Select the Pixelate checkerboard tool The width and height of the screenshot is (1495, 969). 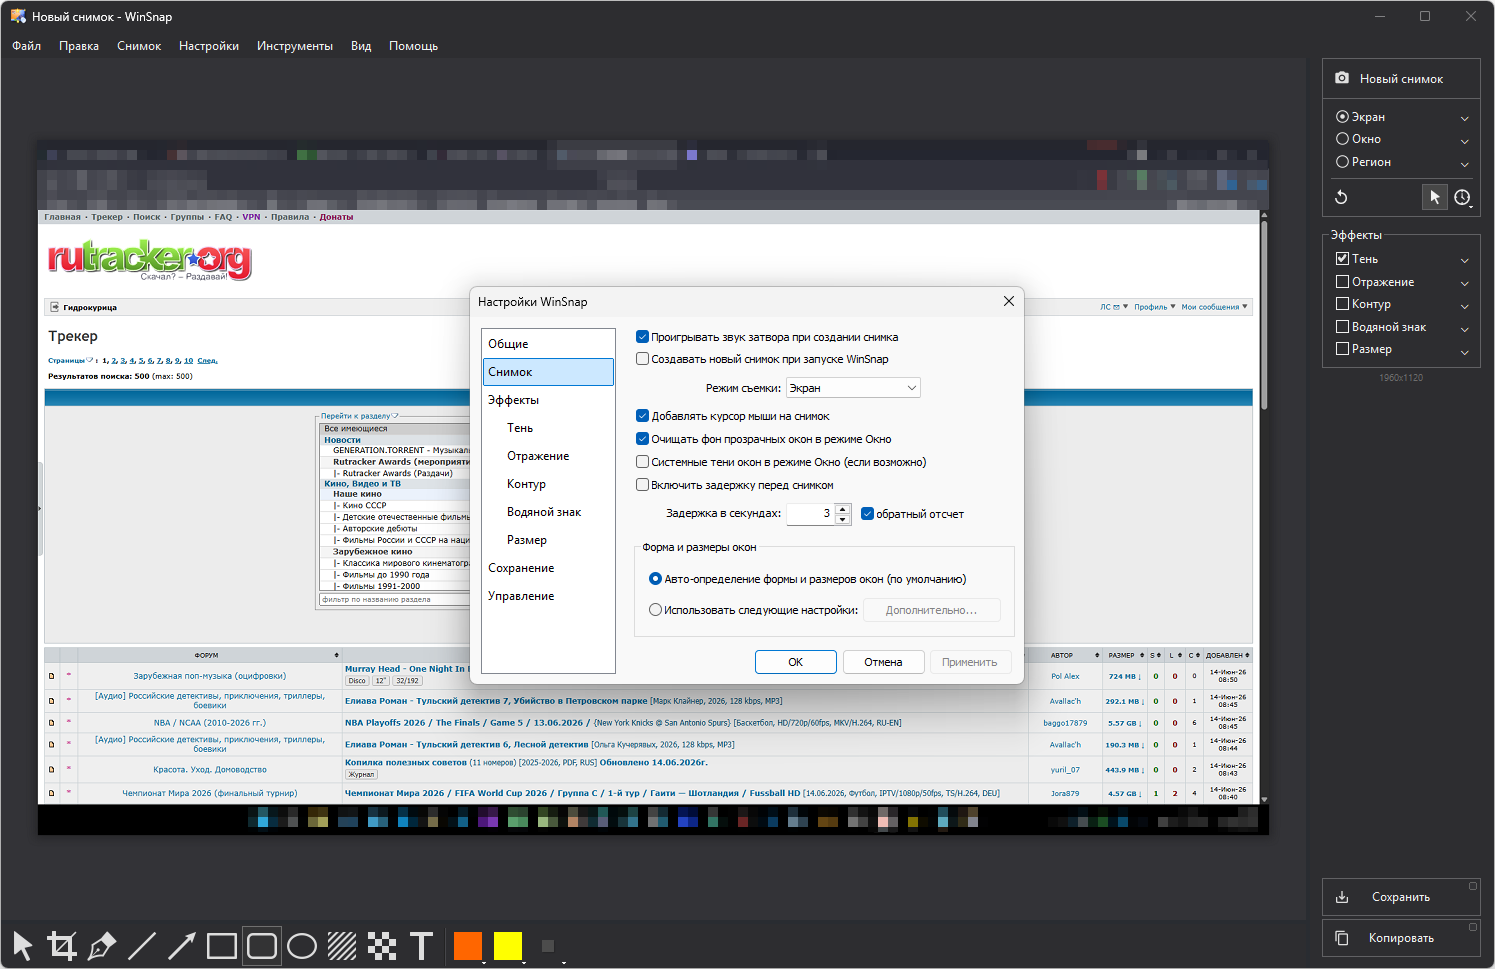382,945
